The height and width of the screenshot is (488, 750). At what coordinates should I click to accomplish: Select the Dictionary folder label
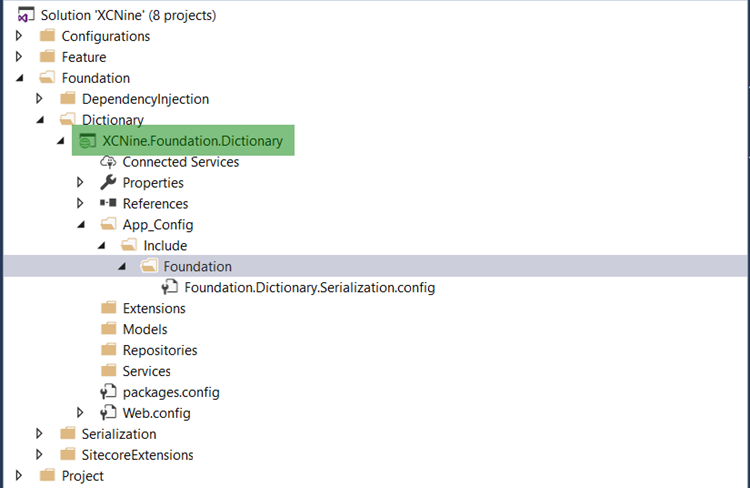[112, 120]
